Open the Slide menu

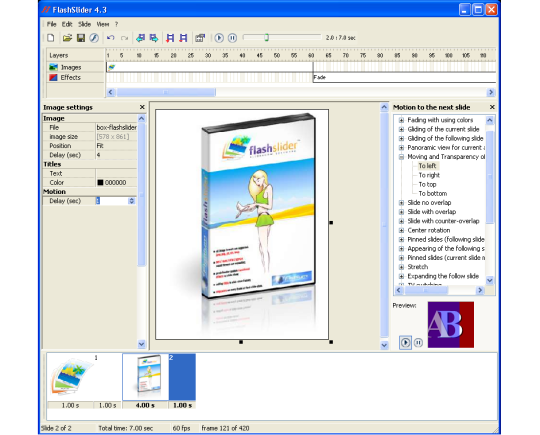pos(84,24)
